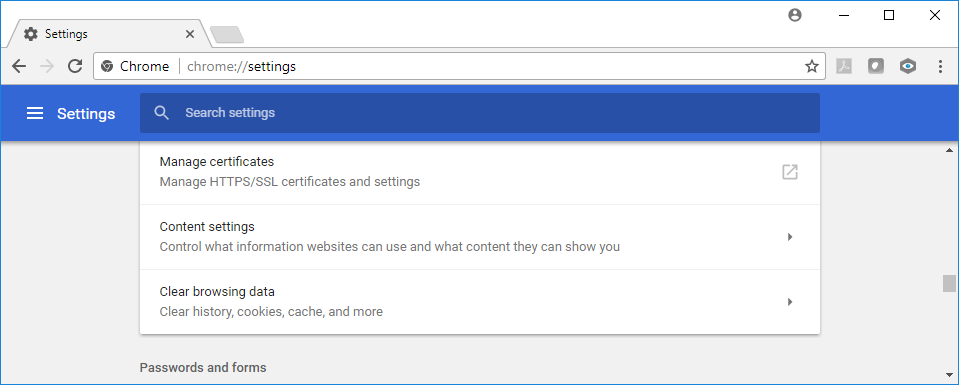Bookmark this page with the star
The height and width of the screenshot is (385, 959).
812,66
